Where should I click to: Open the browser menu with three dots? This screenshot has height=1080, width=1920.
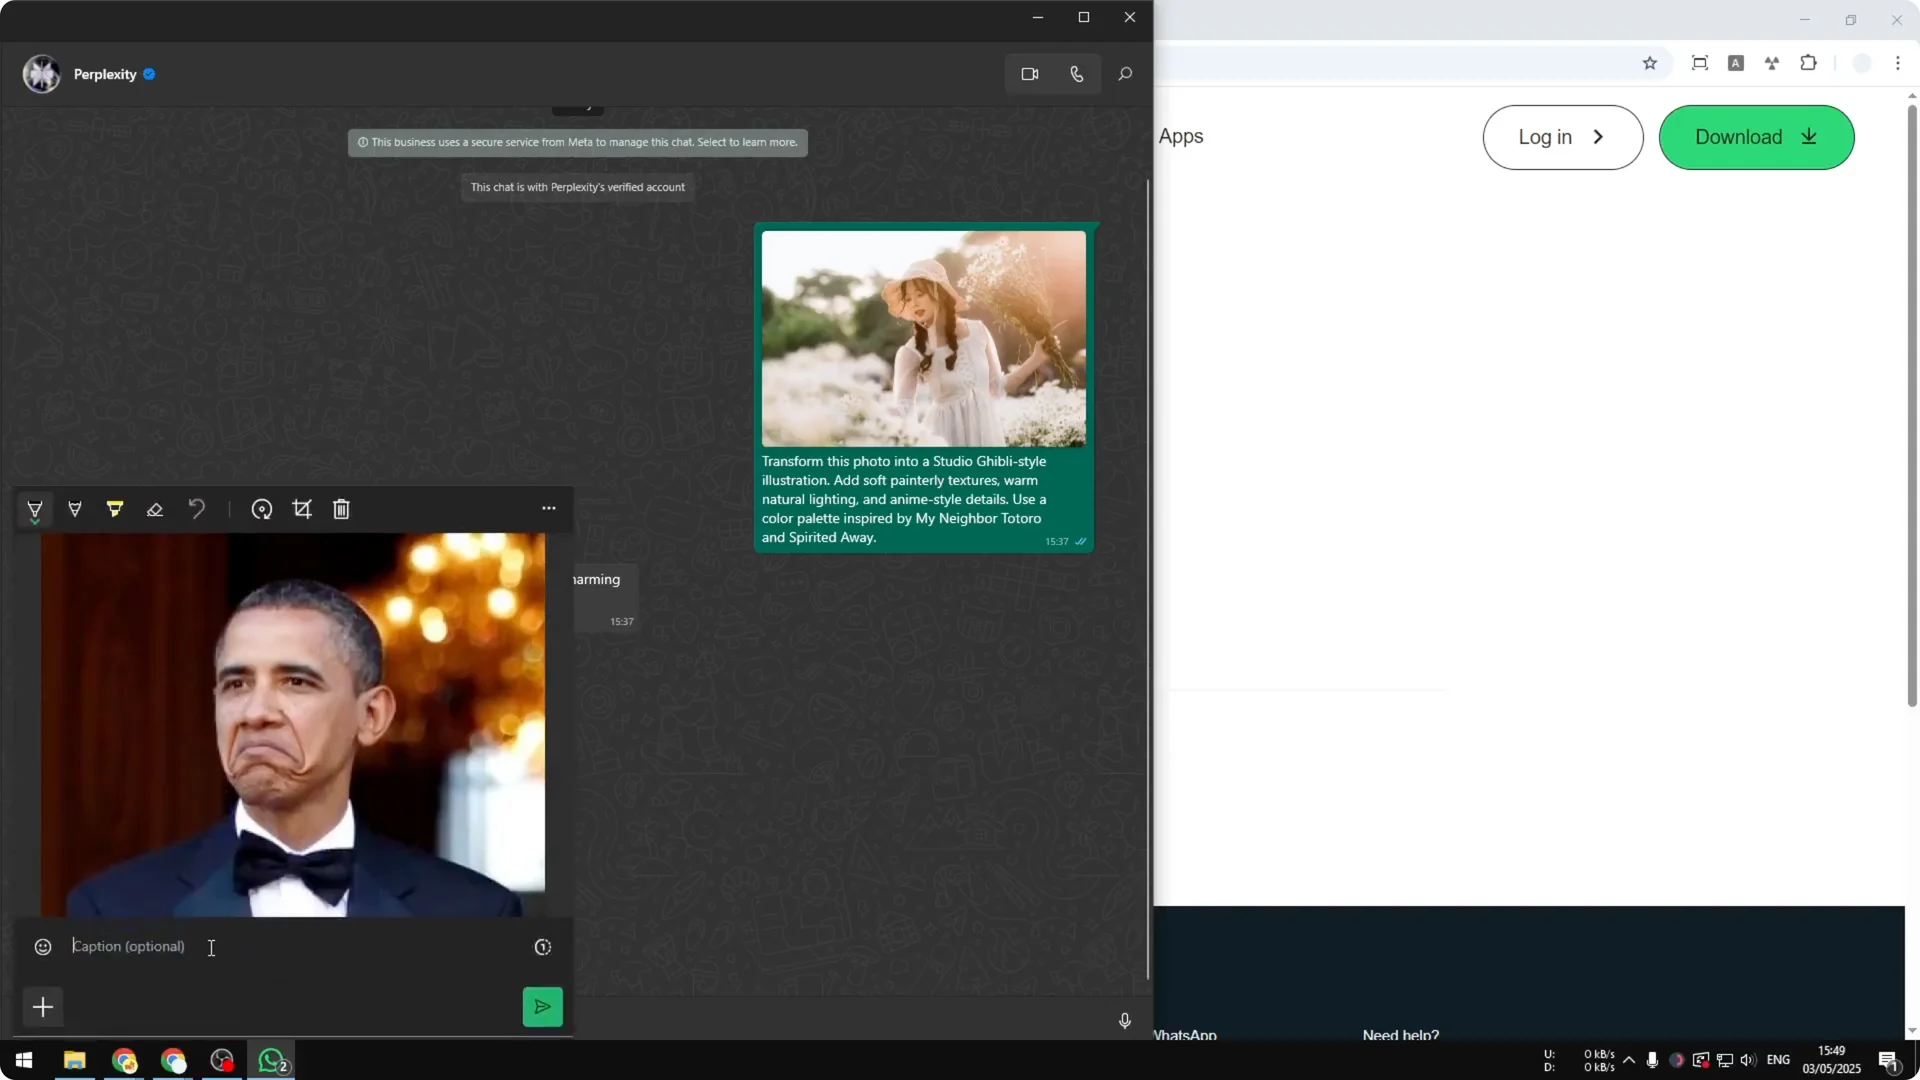[1899, 62]
